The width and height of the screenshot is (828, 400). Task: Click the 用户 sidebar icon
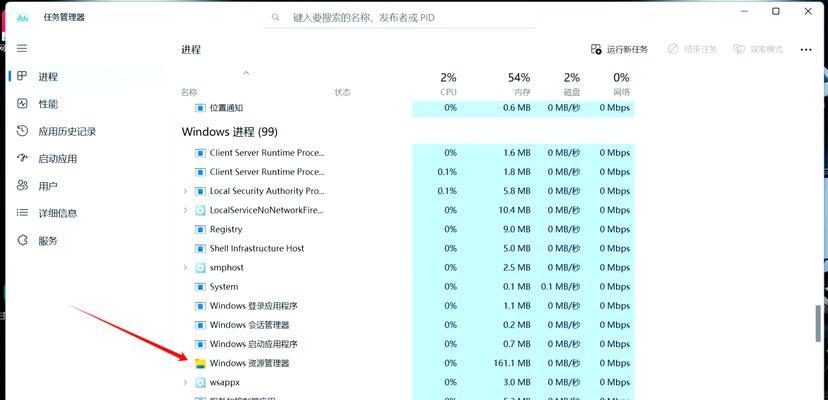(x=22, y=185)
